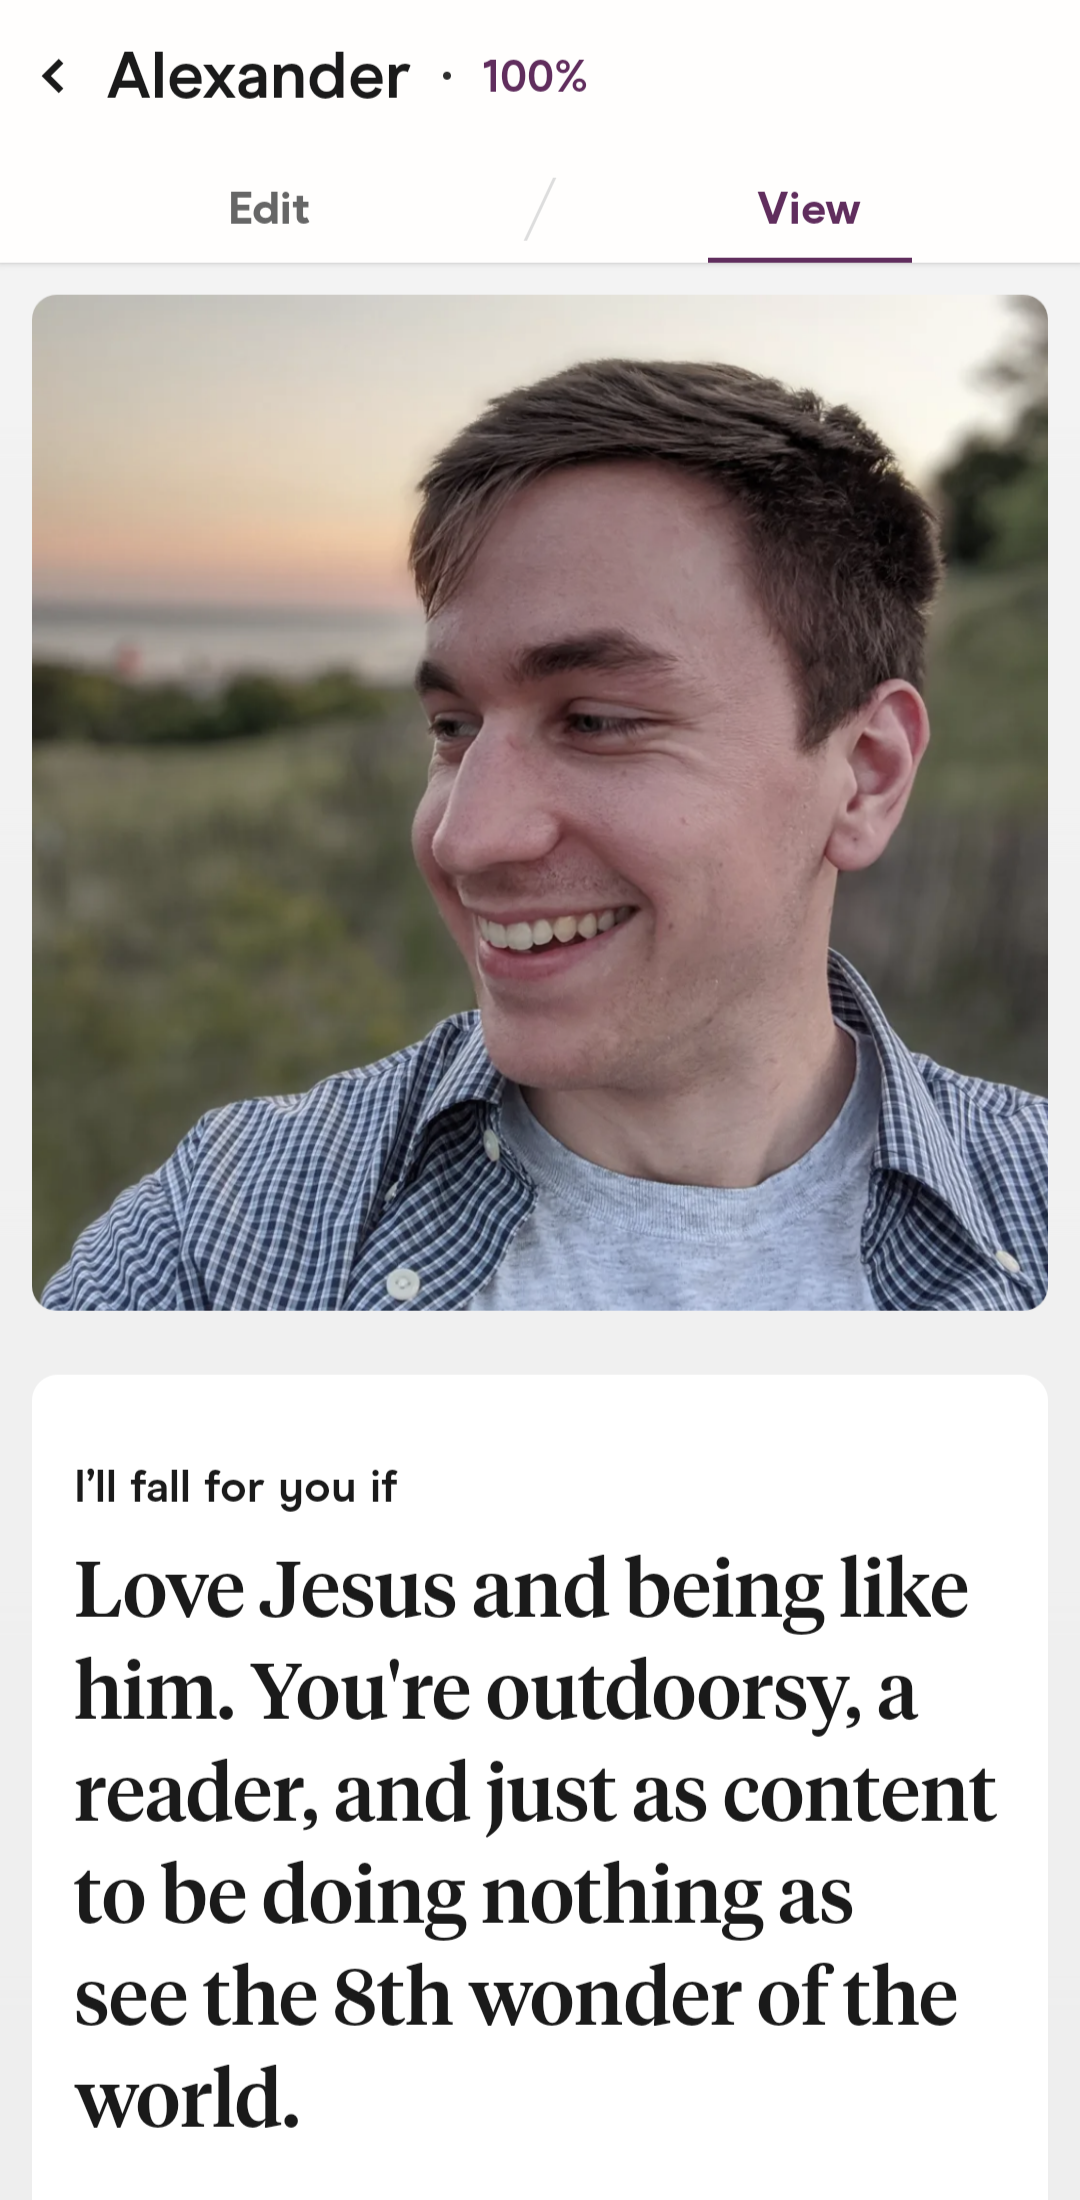The height and width of the screenshot is (2200, 1080).
Task: Tap the purple underline beneath View
Action: click(x=810, y=259)
